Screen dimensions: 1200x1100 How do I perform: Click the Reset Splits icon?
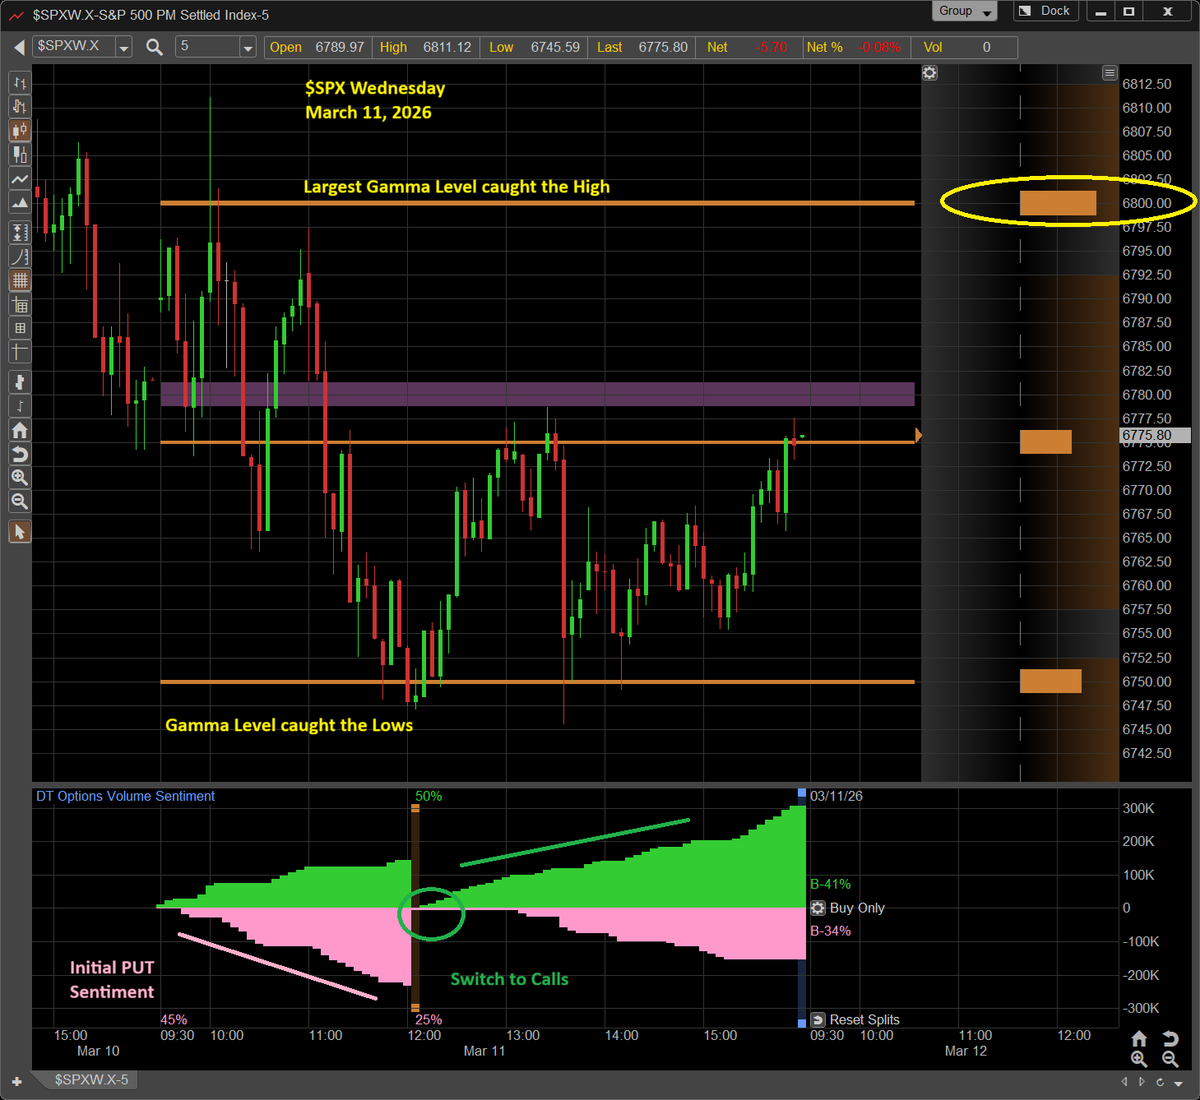[x=818, y=1020]
